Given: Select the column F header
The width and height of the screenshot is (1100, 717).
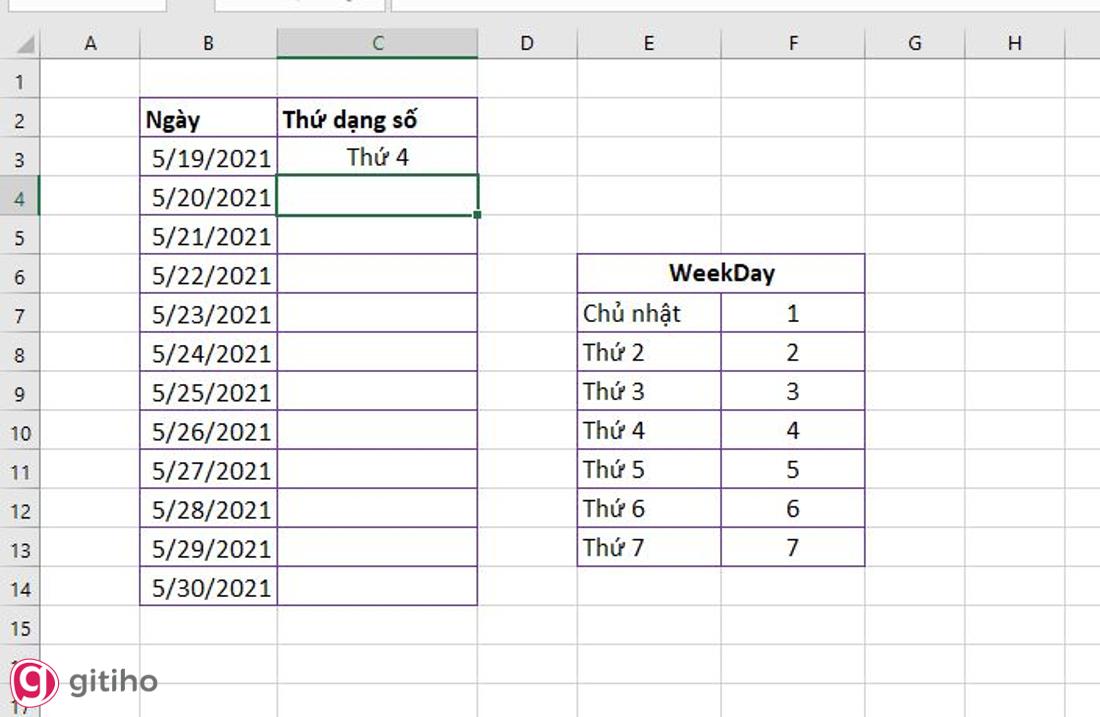Looking at the screenshot, I should pos(793,43).
